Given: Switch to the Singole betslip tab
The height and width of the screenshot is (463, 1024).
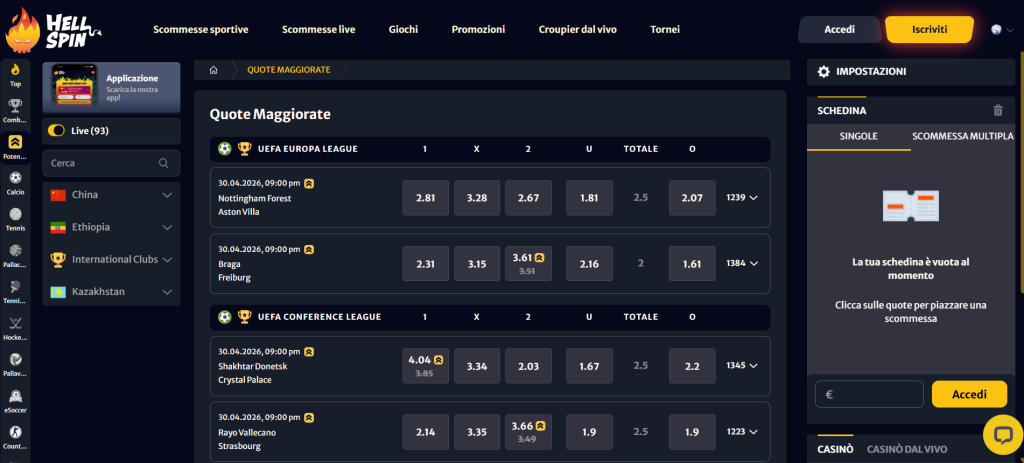Looking at the screenshot, I should pos(858,136).
